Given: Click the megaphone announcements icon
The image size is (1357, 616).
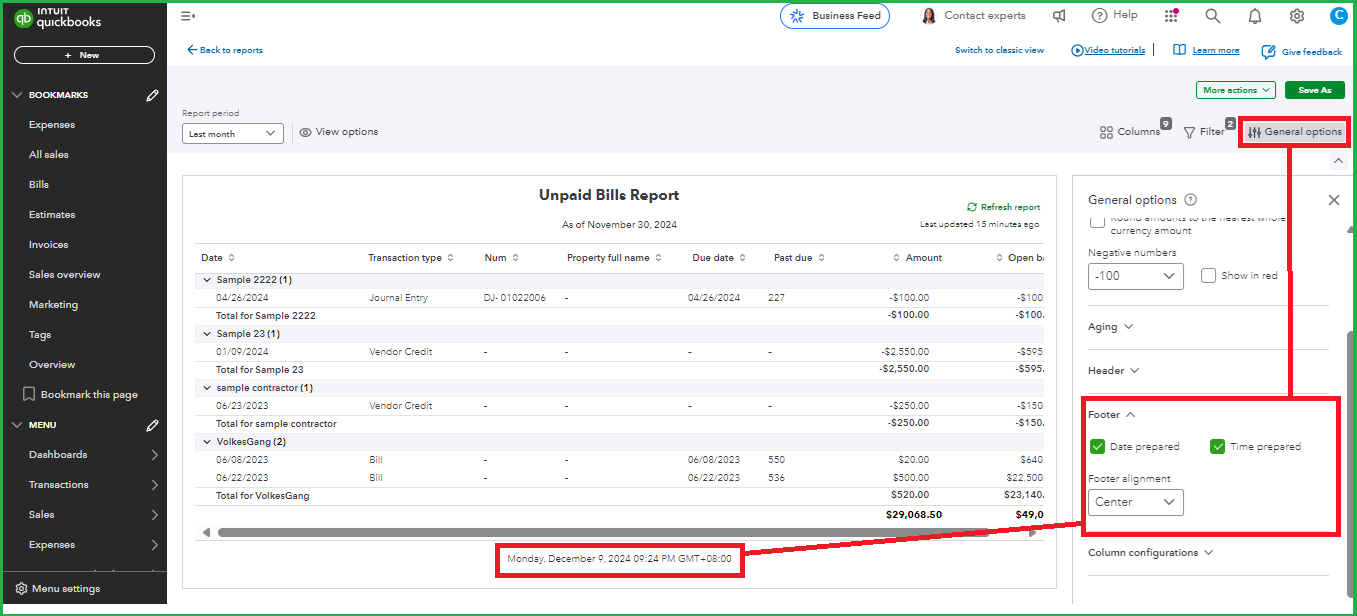Looking at the screenshot, I should point(1059,15).
